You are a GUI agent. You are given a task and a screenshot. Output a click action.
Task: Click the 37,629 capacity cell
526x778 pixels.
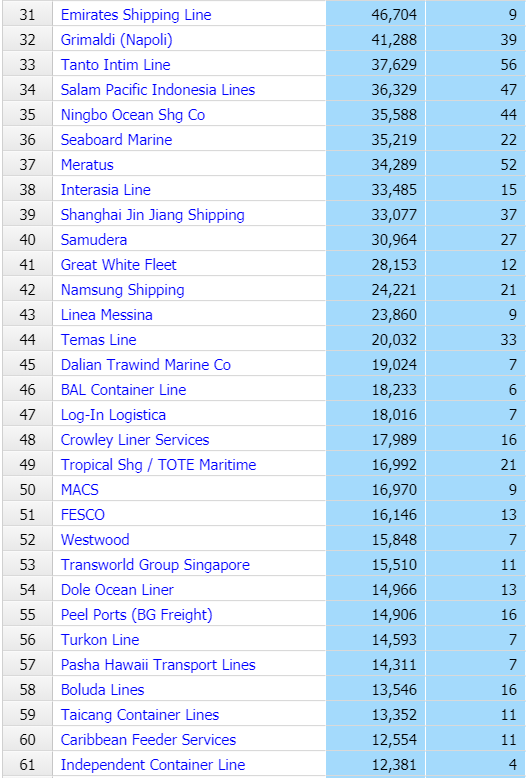(376, 65)
